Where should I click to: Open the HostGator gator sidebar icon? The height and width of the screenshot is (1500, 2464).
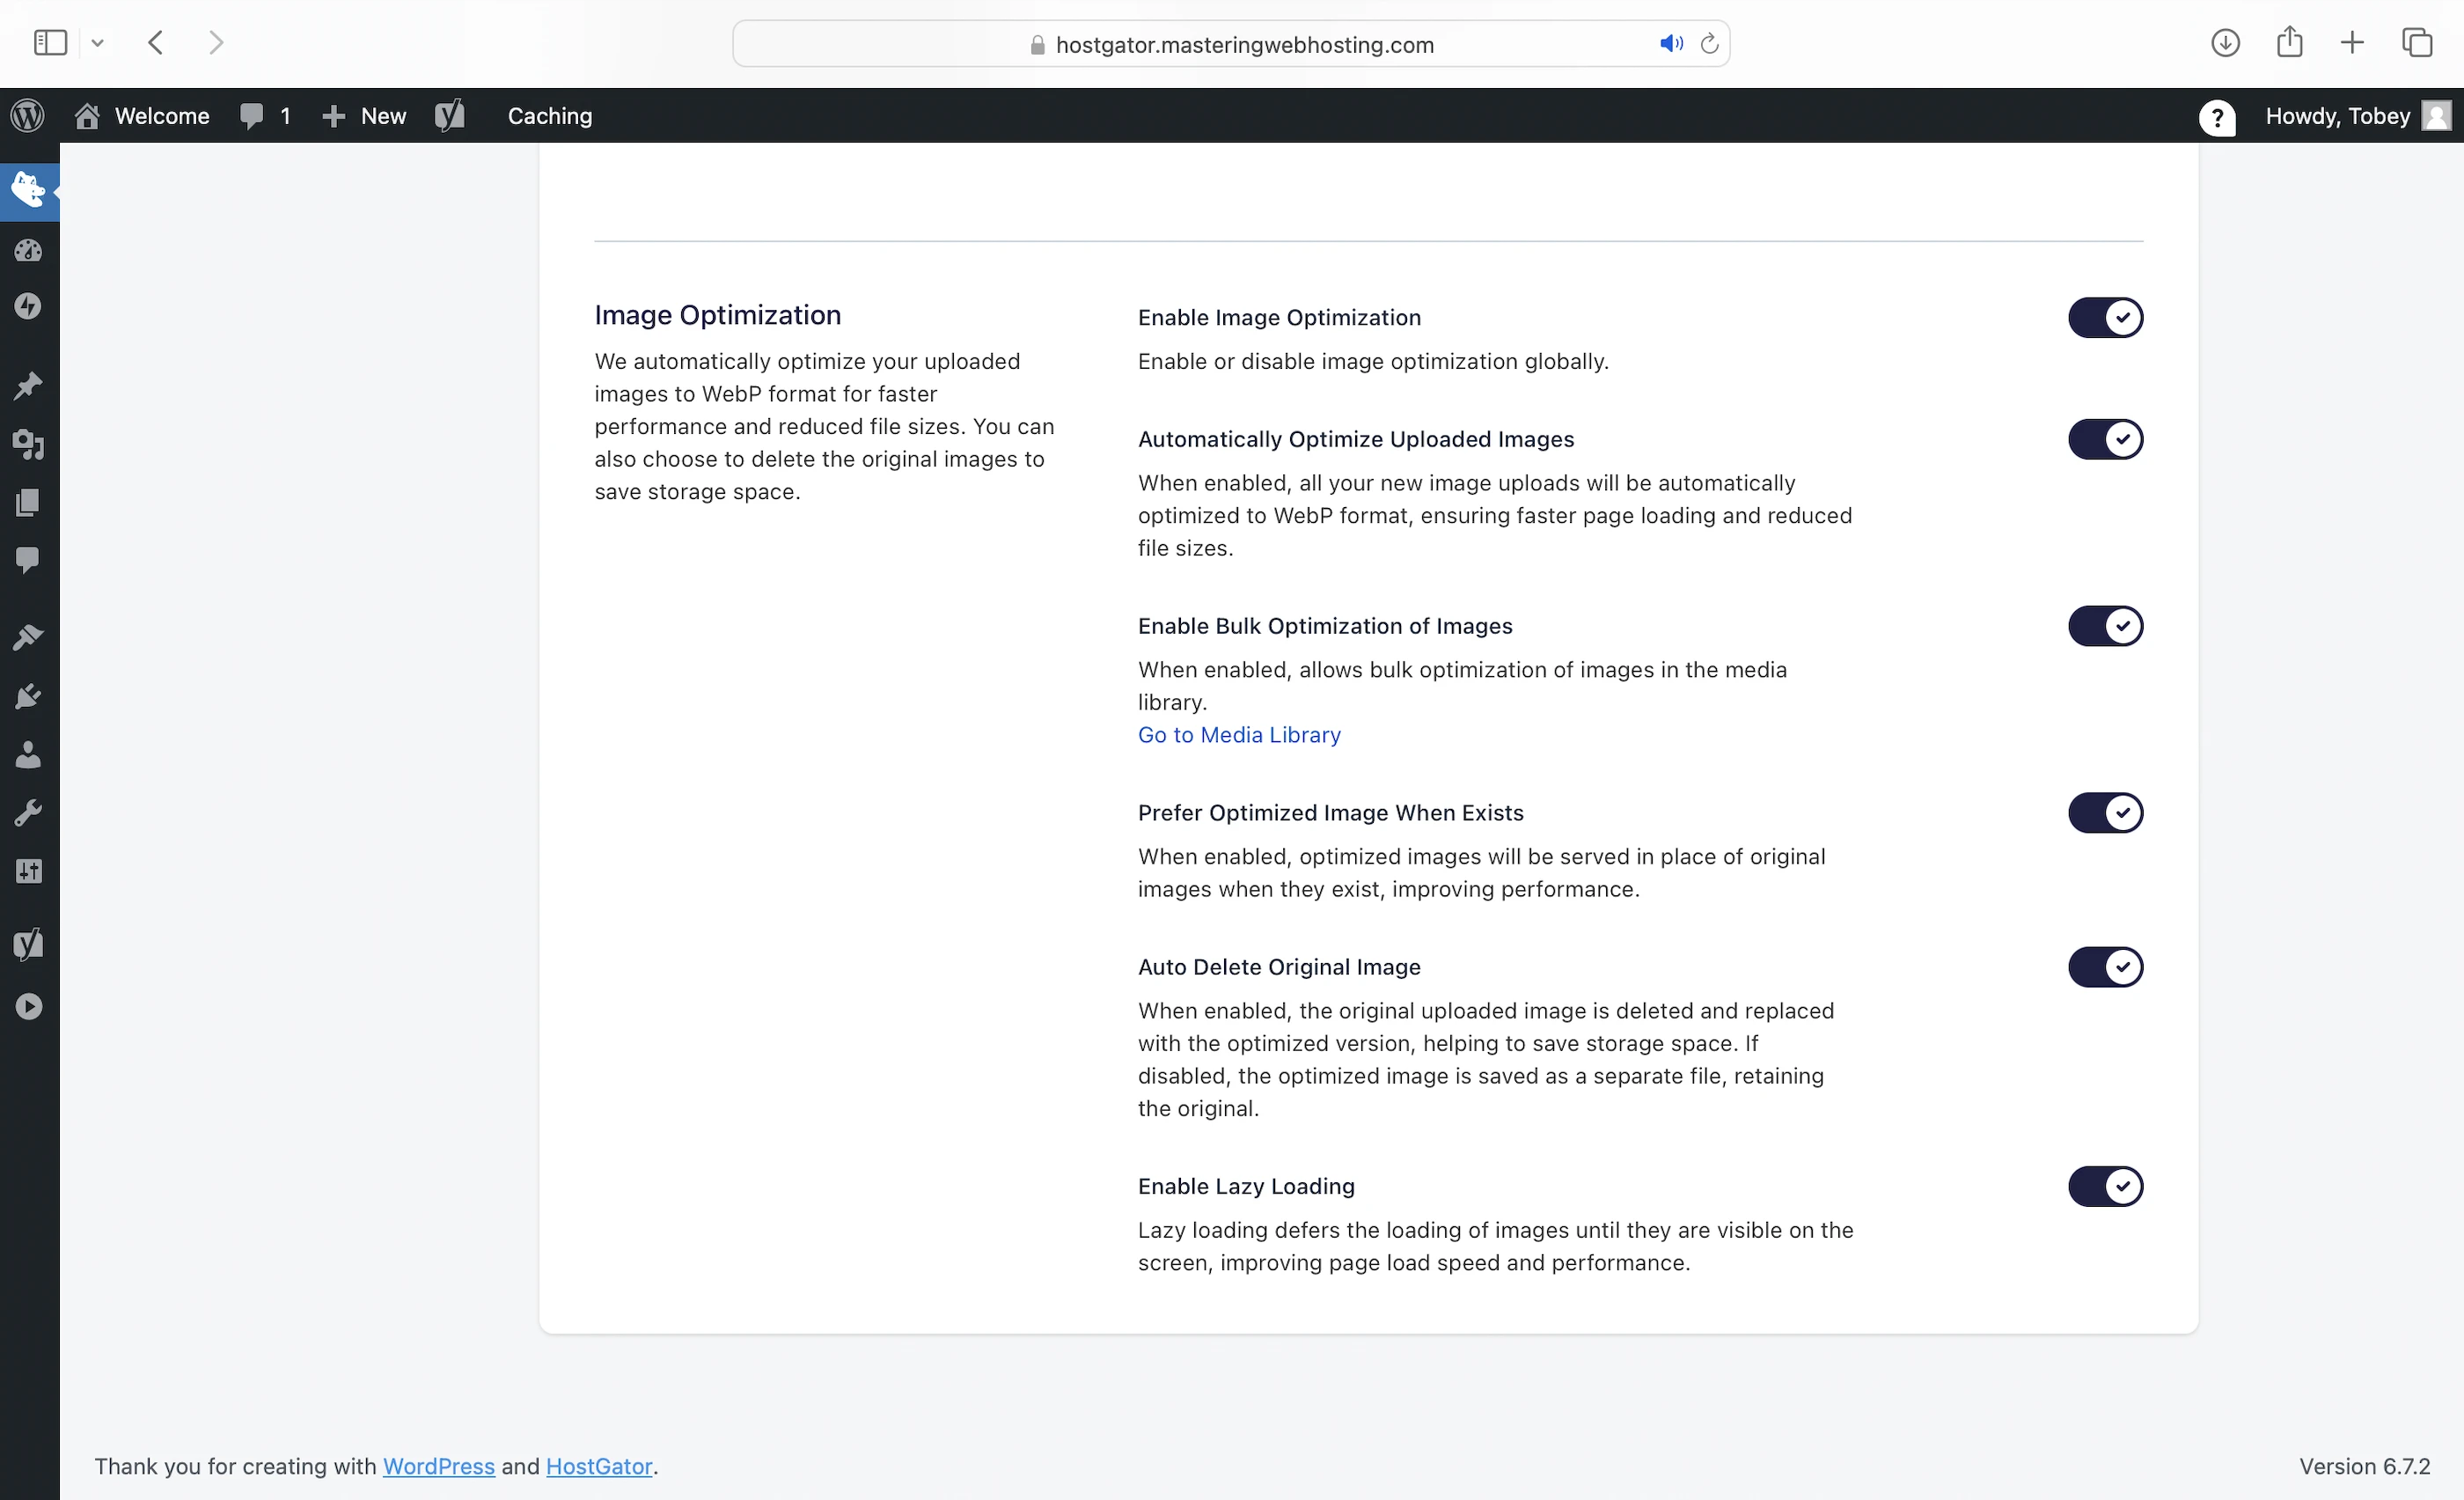pos(28,189)
